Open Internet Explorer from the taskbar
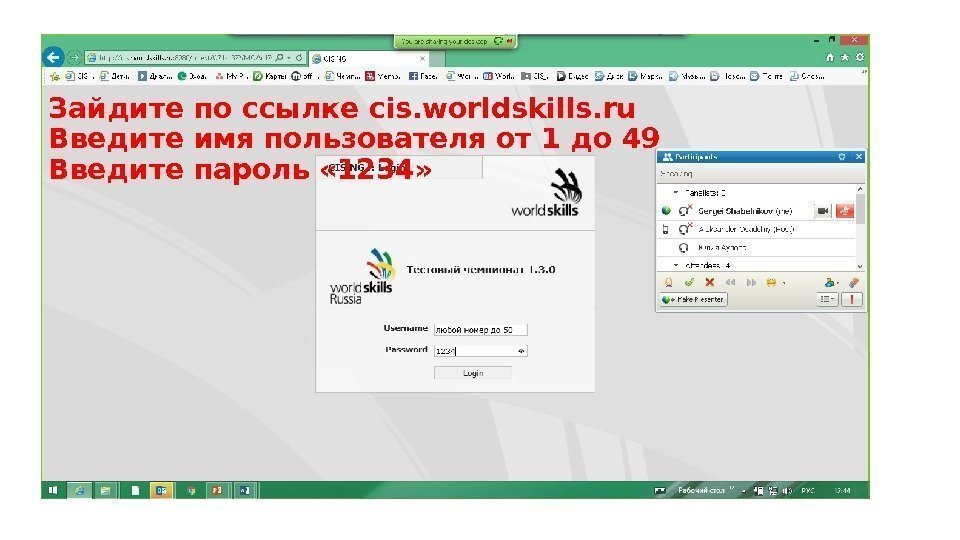The height and width of the screenshot is (540, 960). [79, 490]
